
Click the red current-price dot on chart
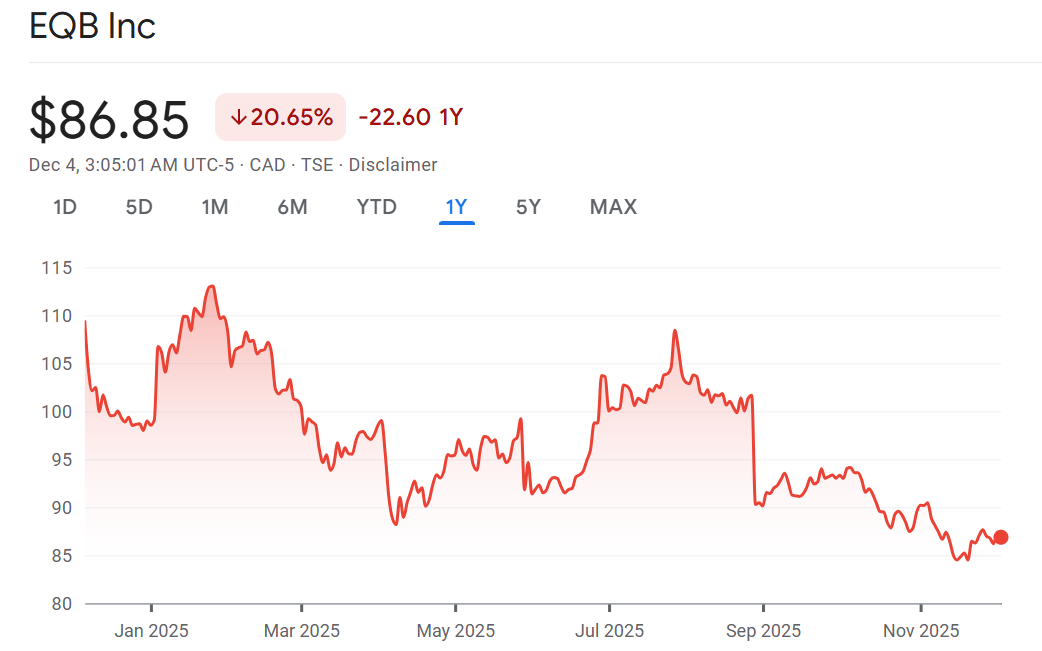pyautogui.click(x=1001, y=537)
